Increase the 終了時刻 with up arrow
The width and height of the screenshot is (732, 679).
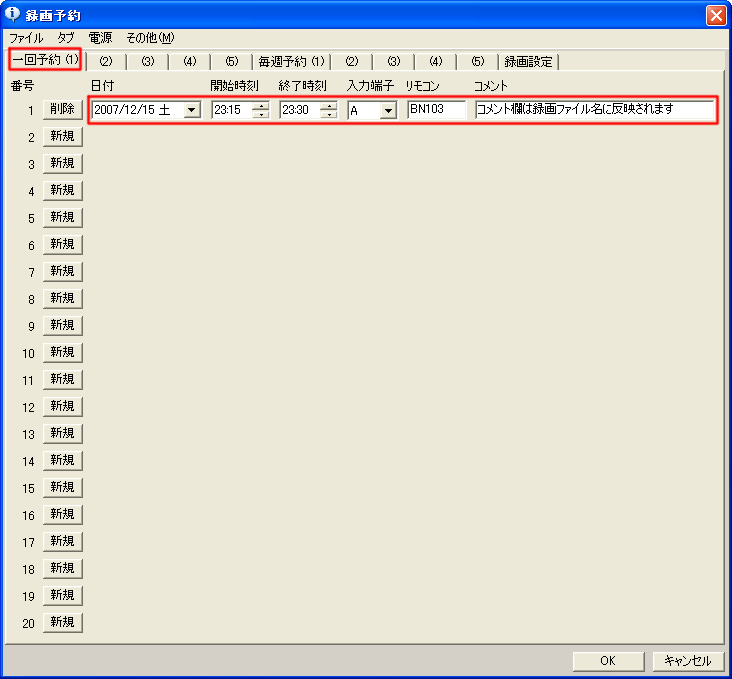(329, 106)
